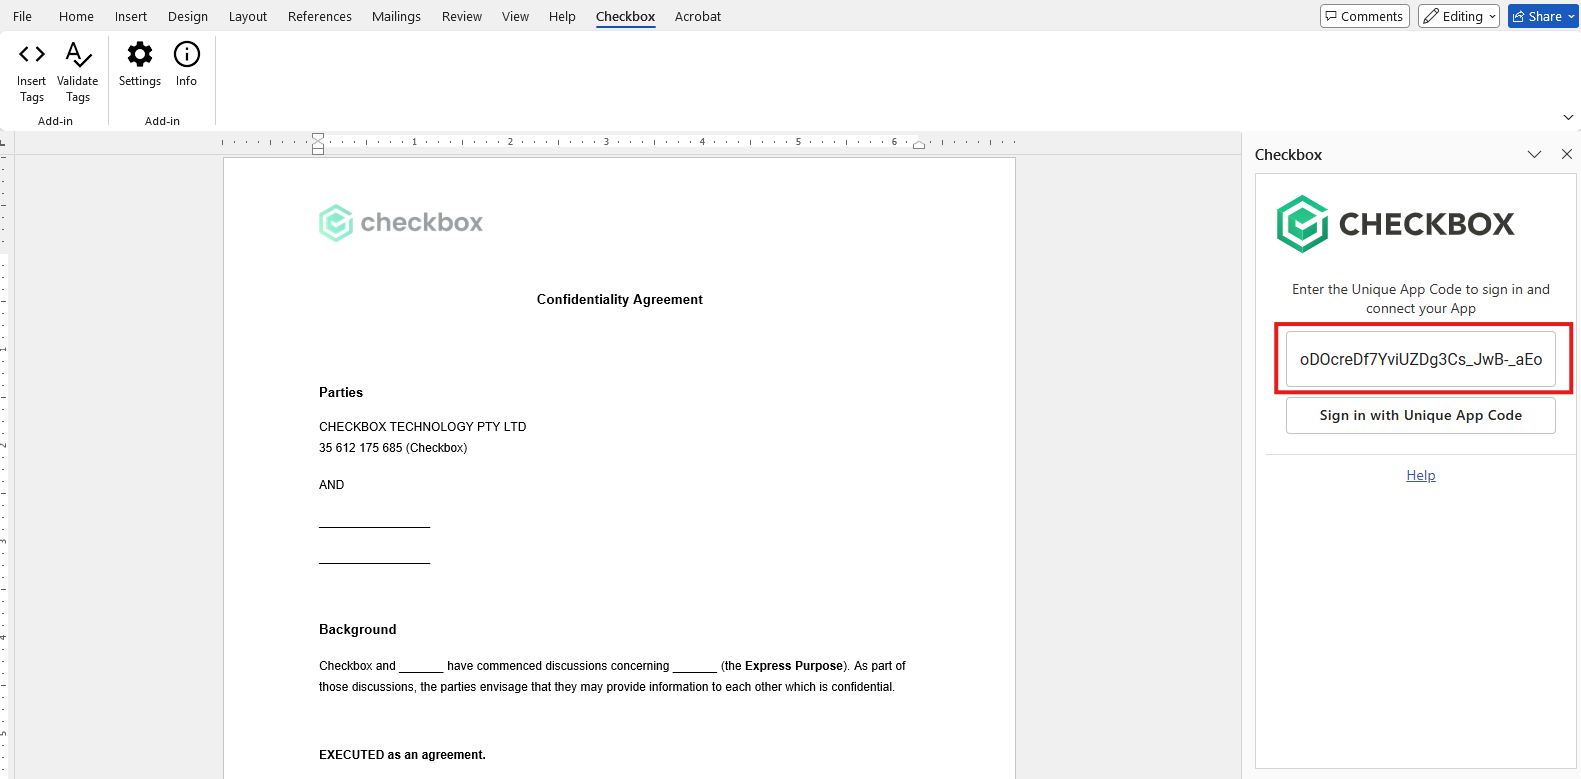Click the Share button
This screenshot has height=779, width=1581.
point(1543,16)
